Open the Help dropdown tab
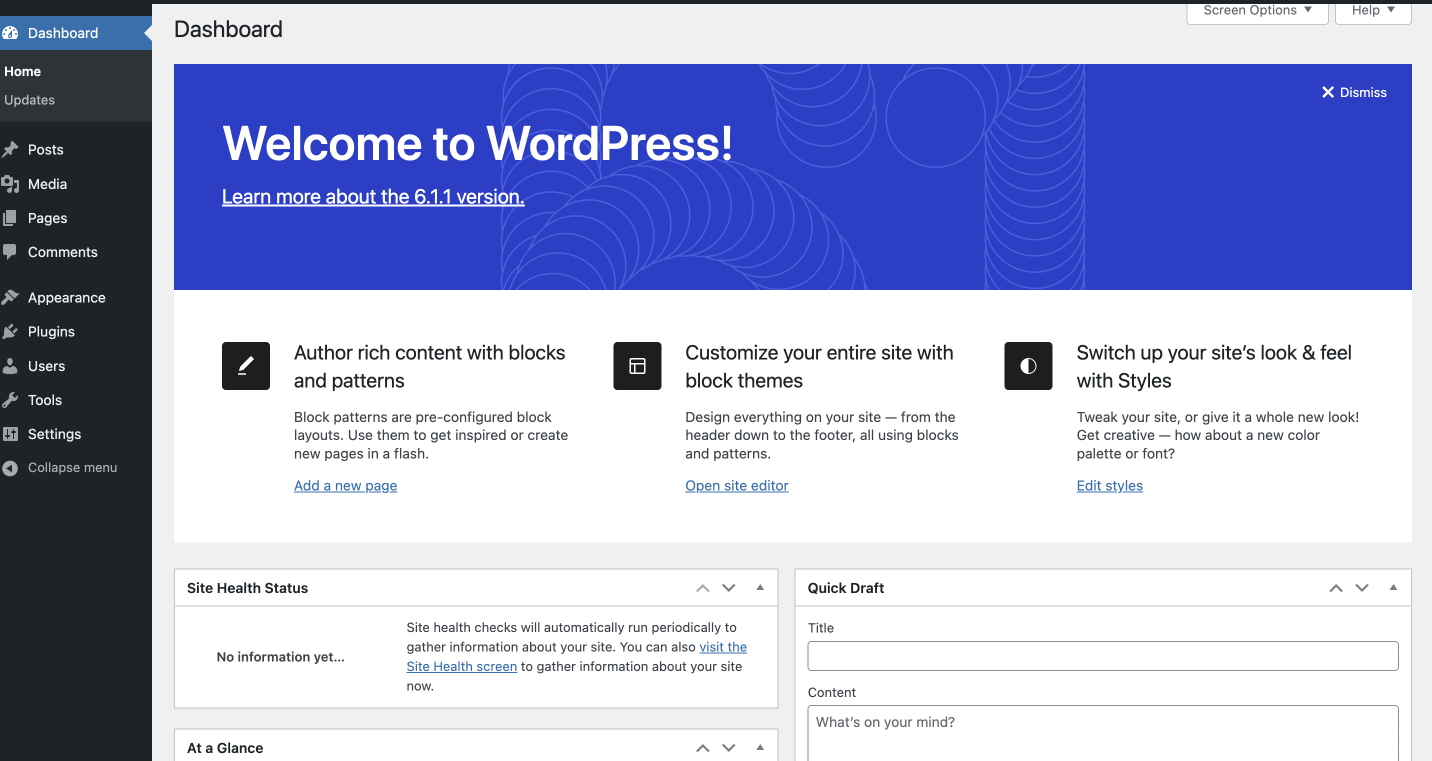1432x761 pixels. tap(1373, 11)
